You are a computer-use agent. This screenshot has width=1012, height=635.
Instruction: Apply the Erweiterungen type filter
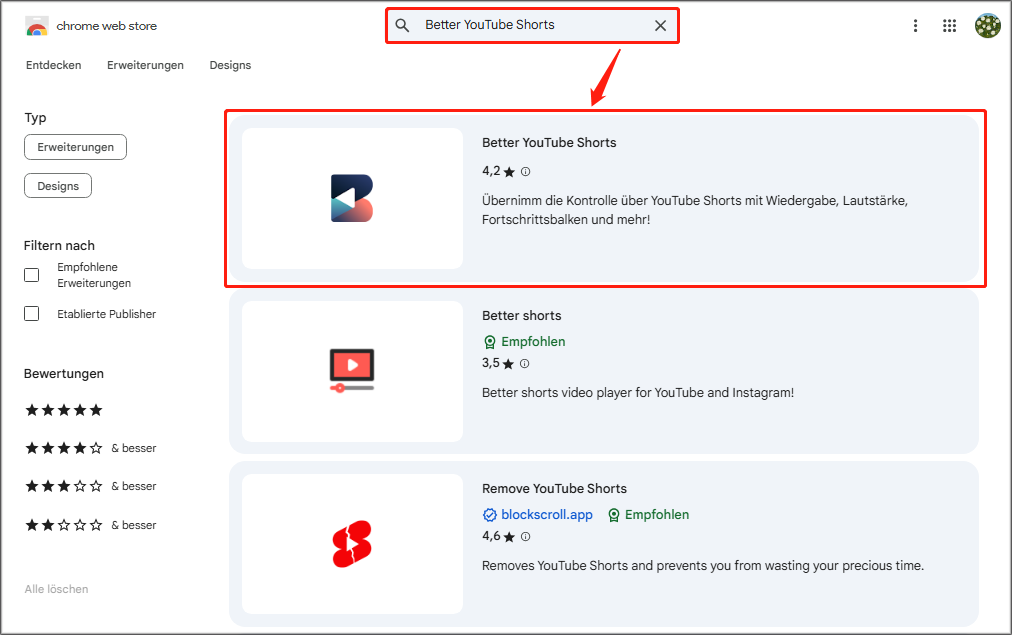[75, 146]
